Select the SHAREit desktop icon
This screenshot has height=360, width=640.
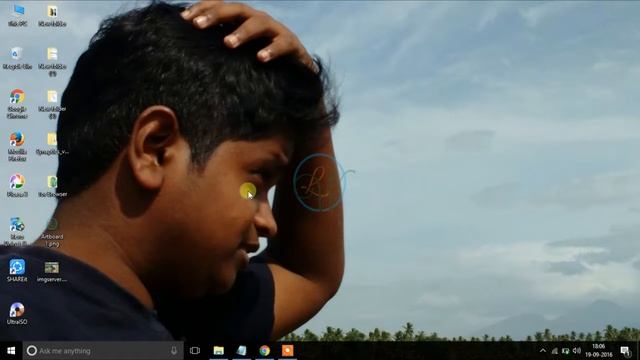click(x=17, y=270)
